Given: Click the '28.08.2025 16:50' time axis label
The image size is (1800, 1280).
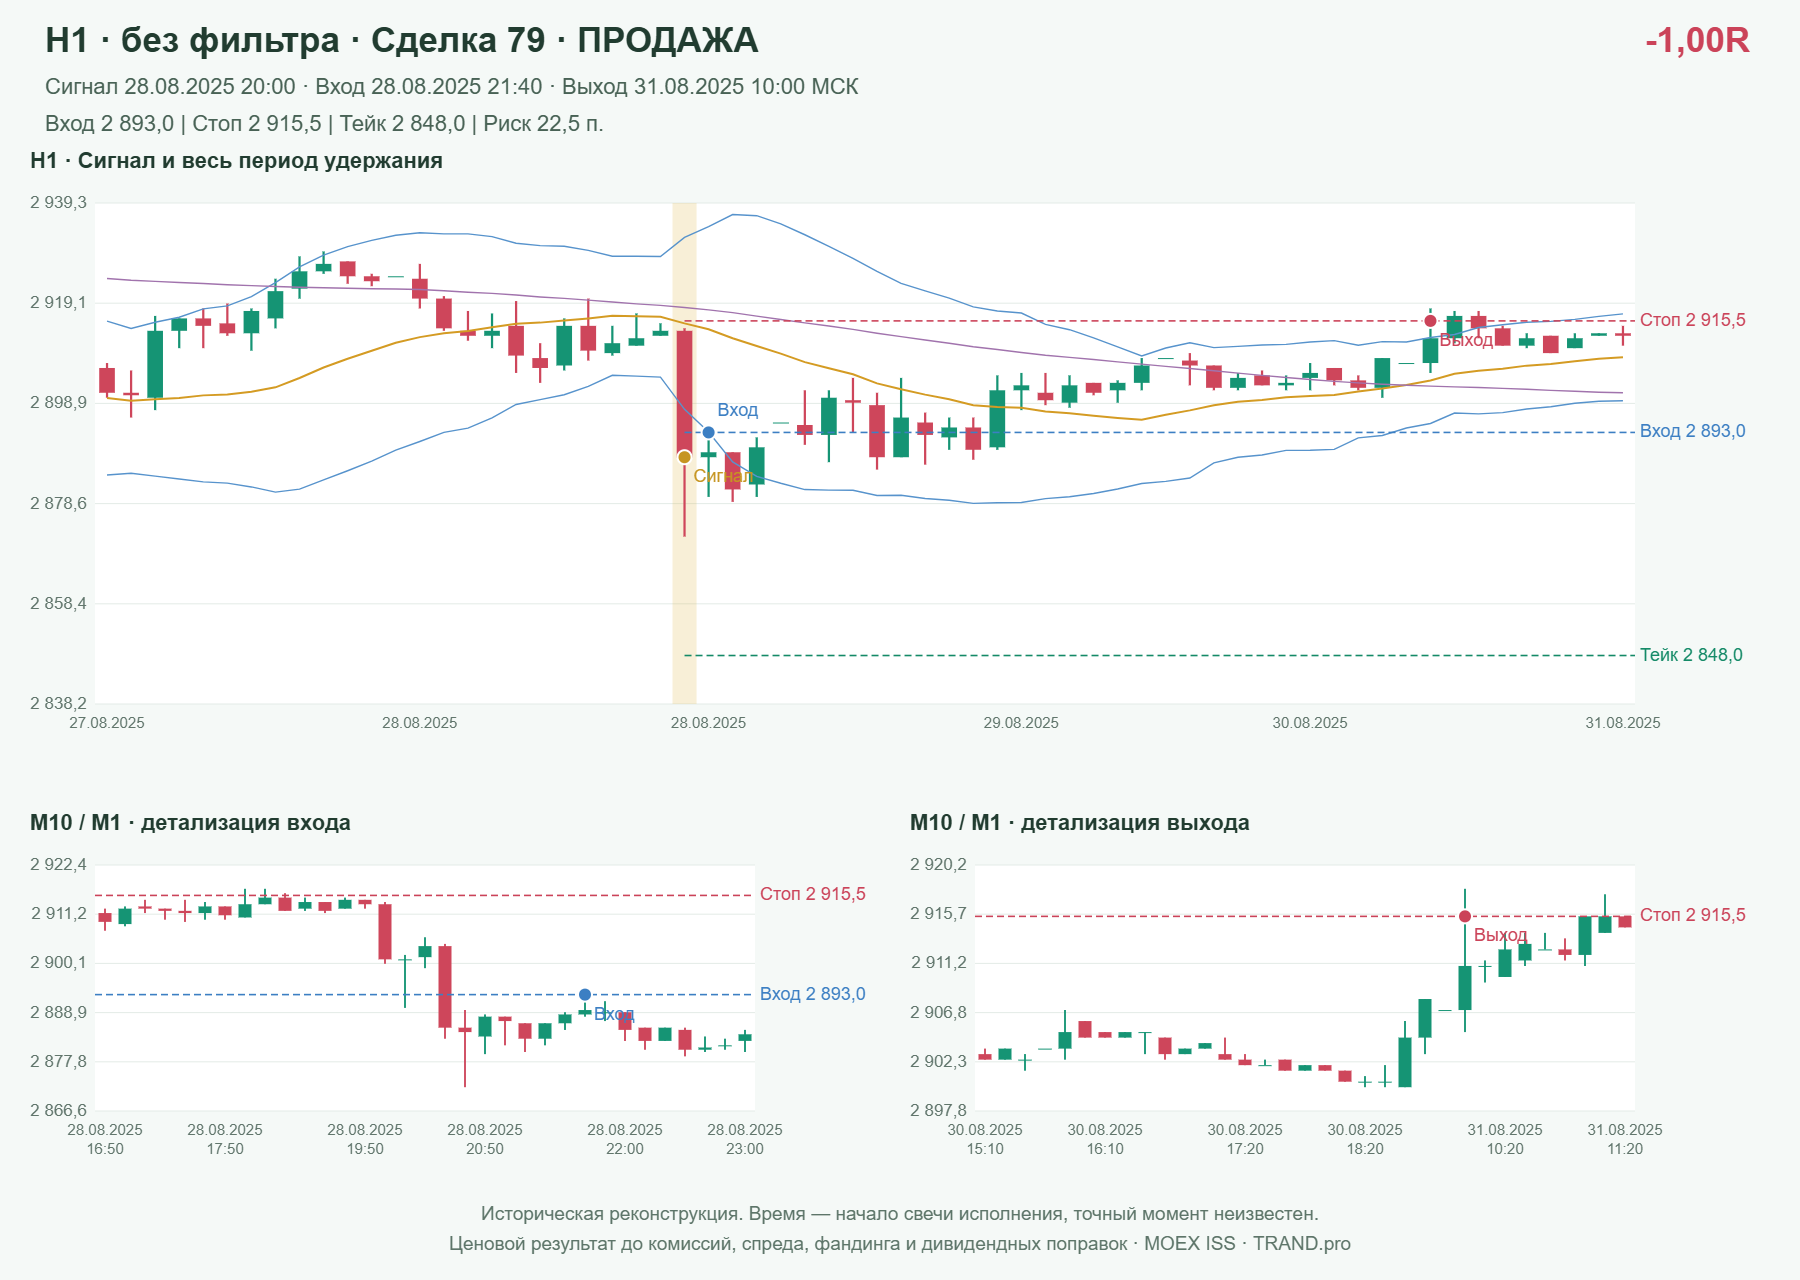Looking at the screenshot, I should 105,1139.
